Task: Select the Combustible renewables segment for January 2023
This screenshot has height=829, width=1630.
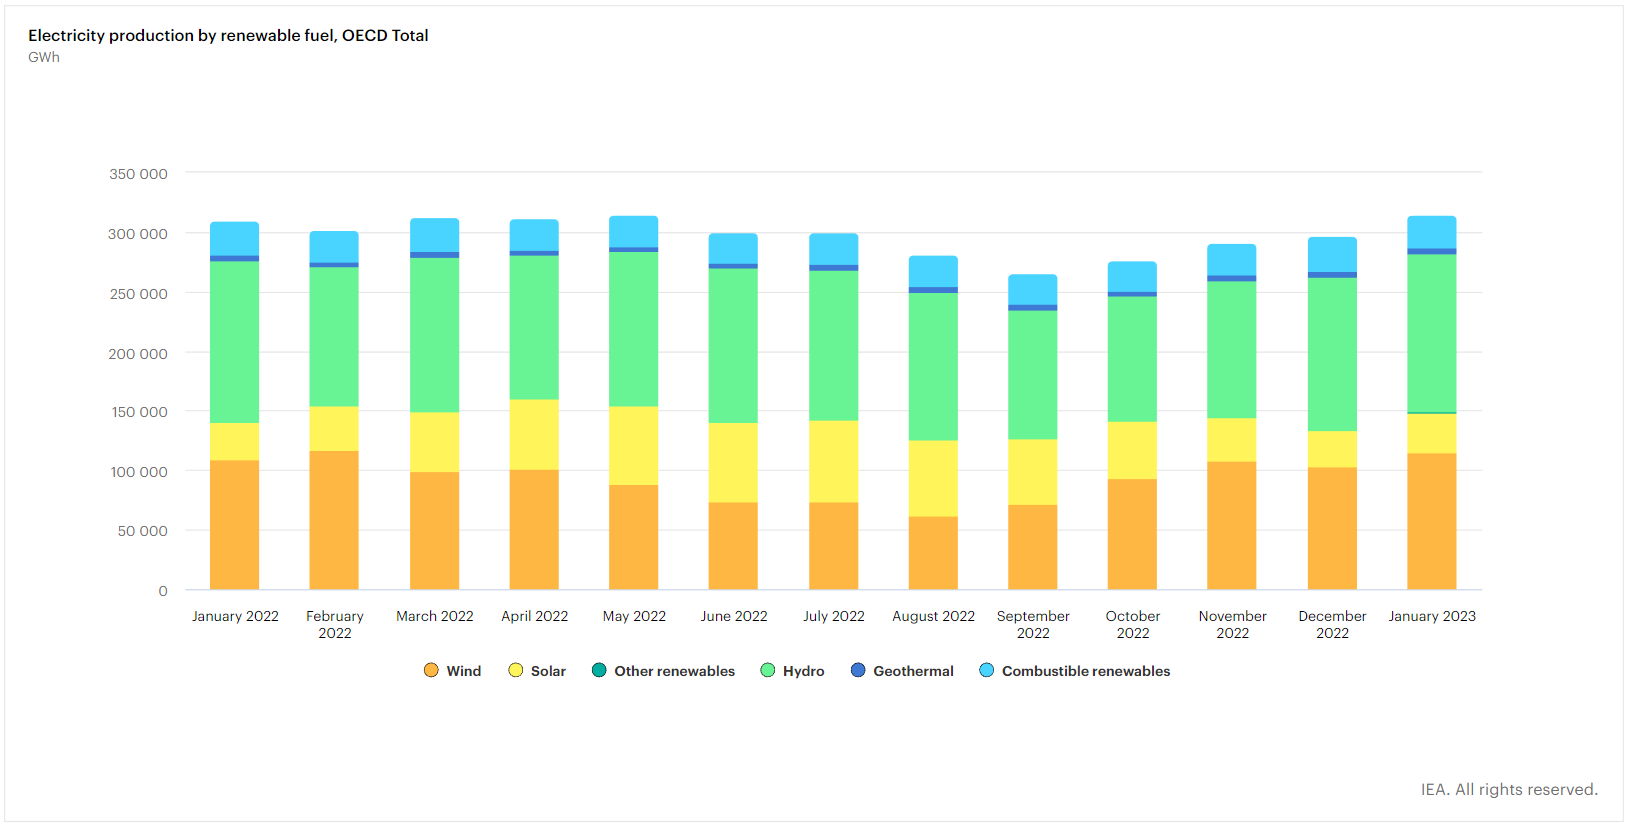Action: (1432, 232)
